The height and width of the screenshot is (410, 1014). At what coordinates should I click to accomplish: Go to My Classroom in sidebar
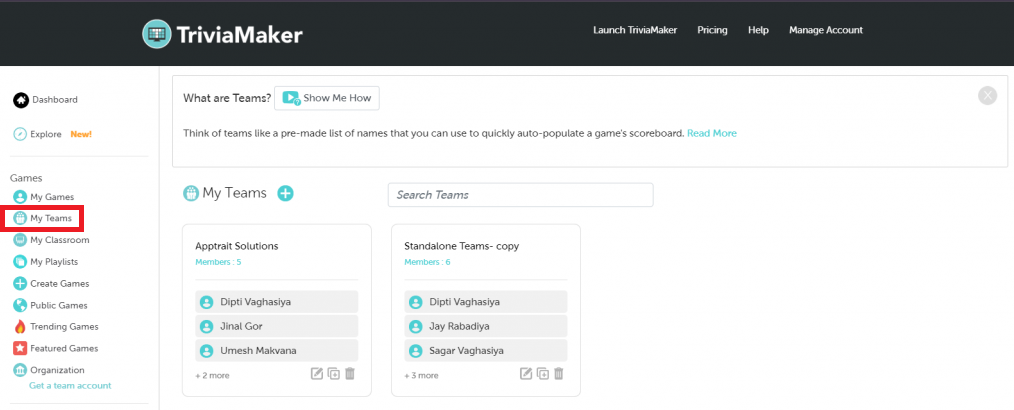[x=59, y=240]
